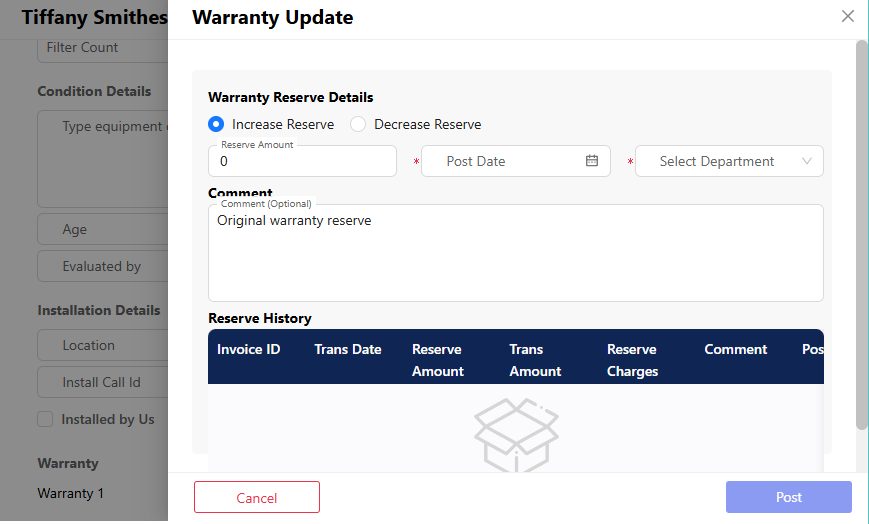Click the Reserve Amount column header
Image resolution: width=869 pixels, height=524 pixels.
[438, 360]
